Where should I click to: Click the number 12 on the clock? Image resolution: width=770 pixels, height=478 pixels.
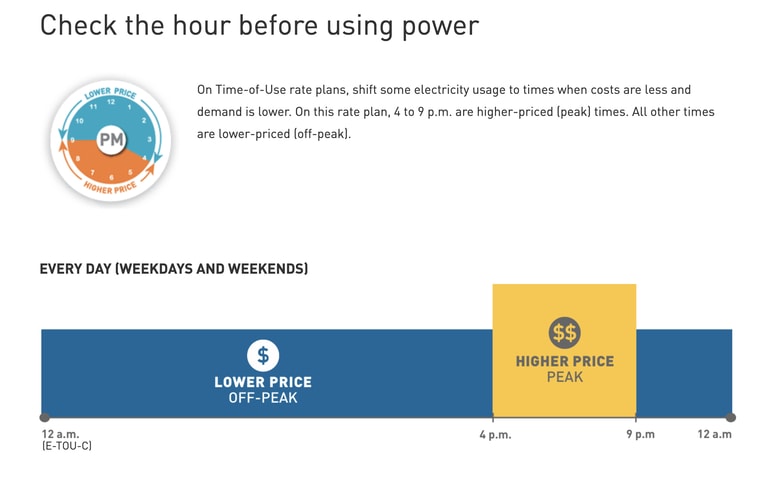pyautogui.click(x=111, y=102)
